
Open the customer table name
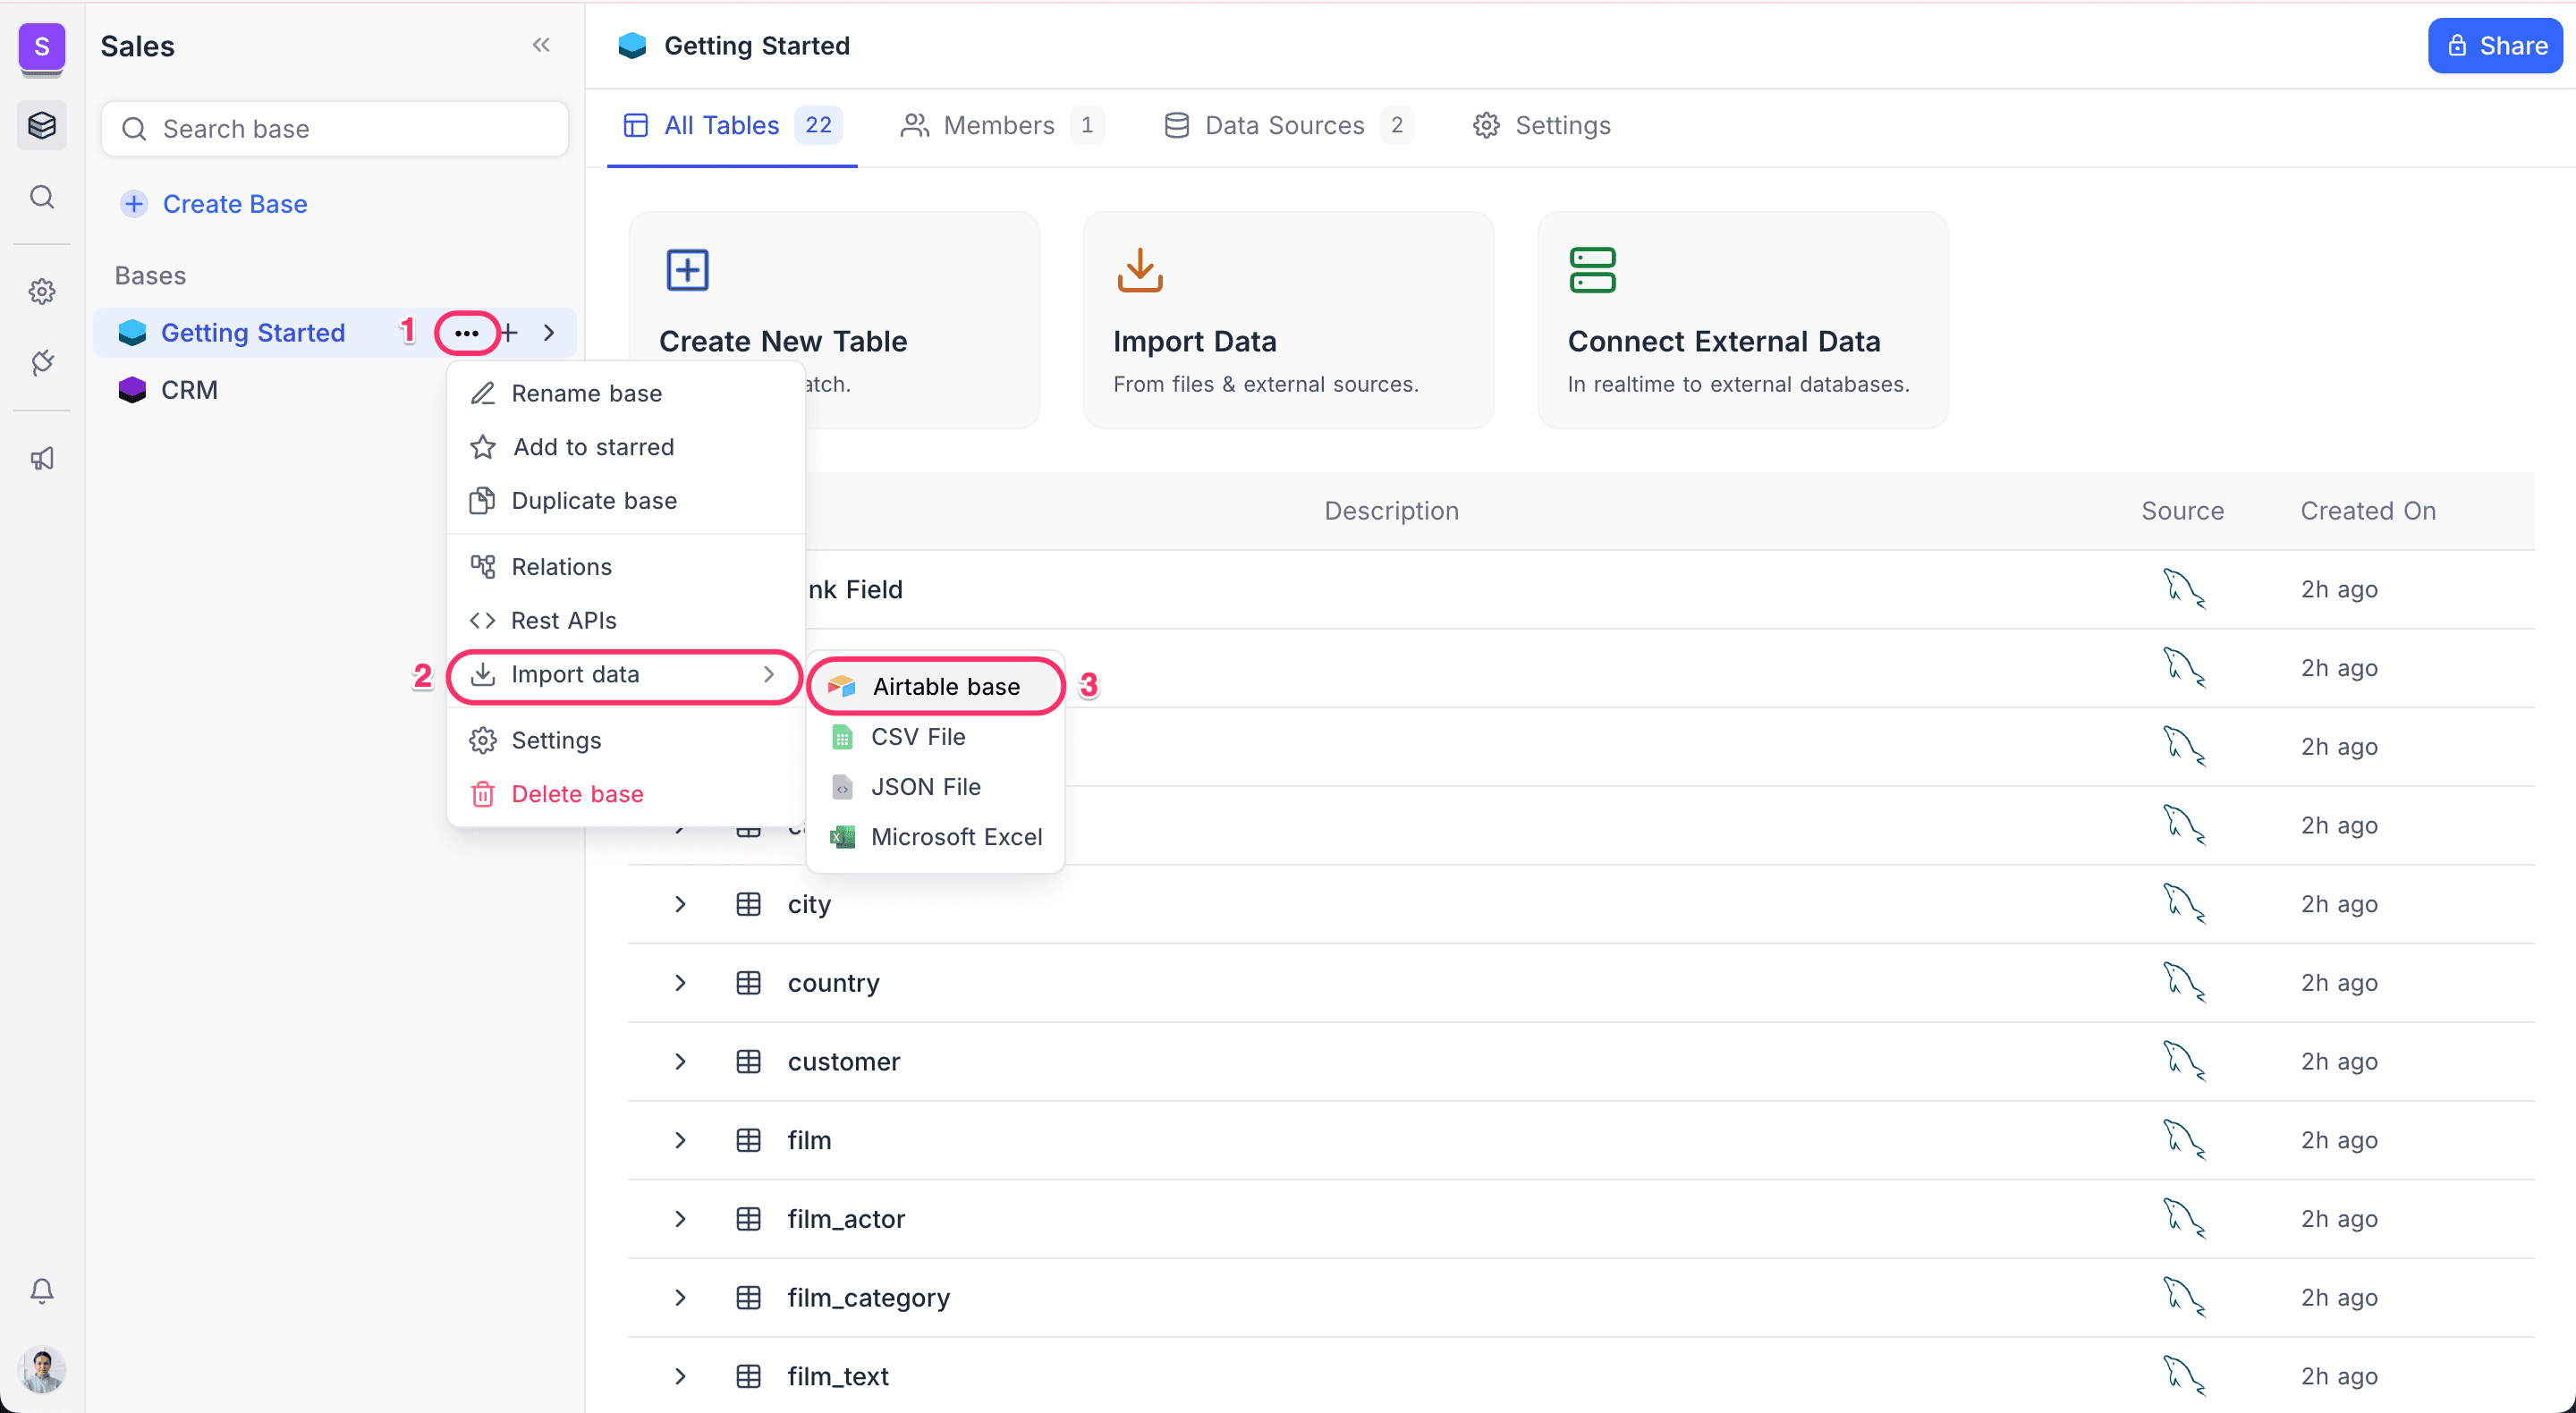click(844, 1062)
